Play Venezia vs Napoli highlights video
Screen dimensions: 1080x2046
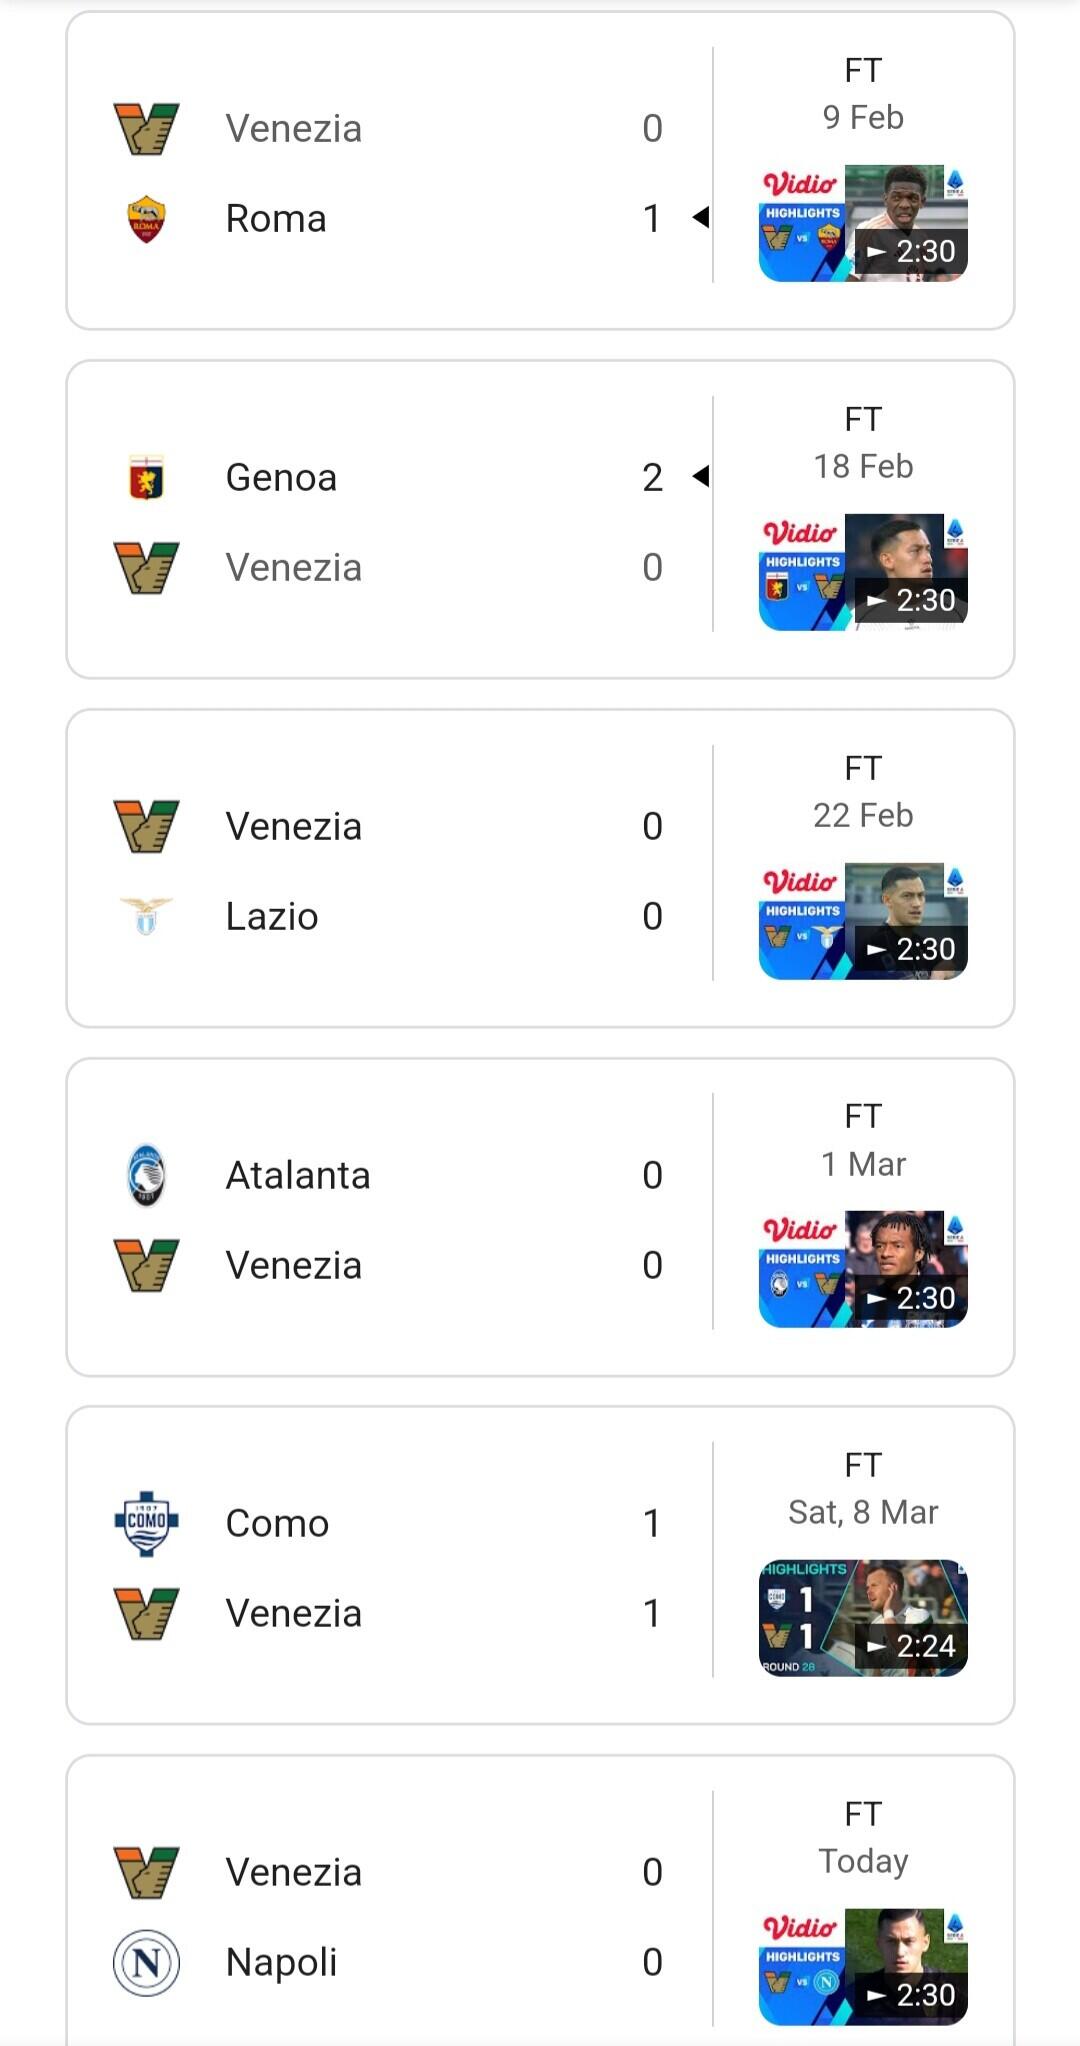pyautogui.click(x=863, y=1967)
